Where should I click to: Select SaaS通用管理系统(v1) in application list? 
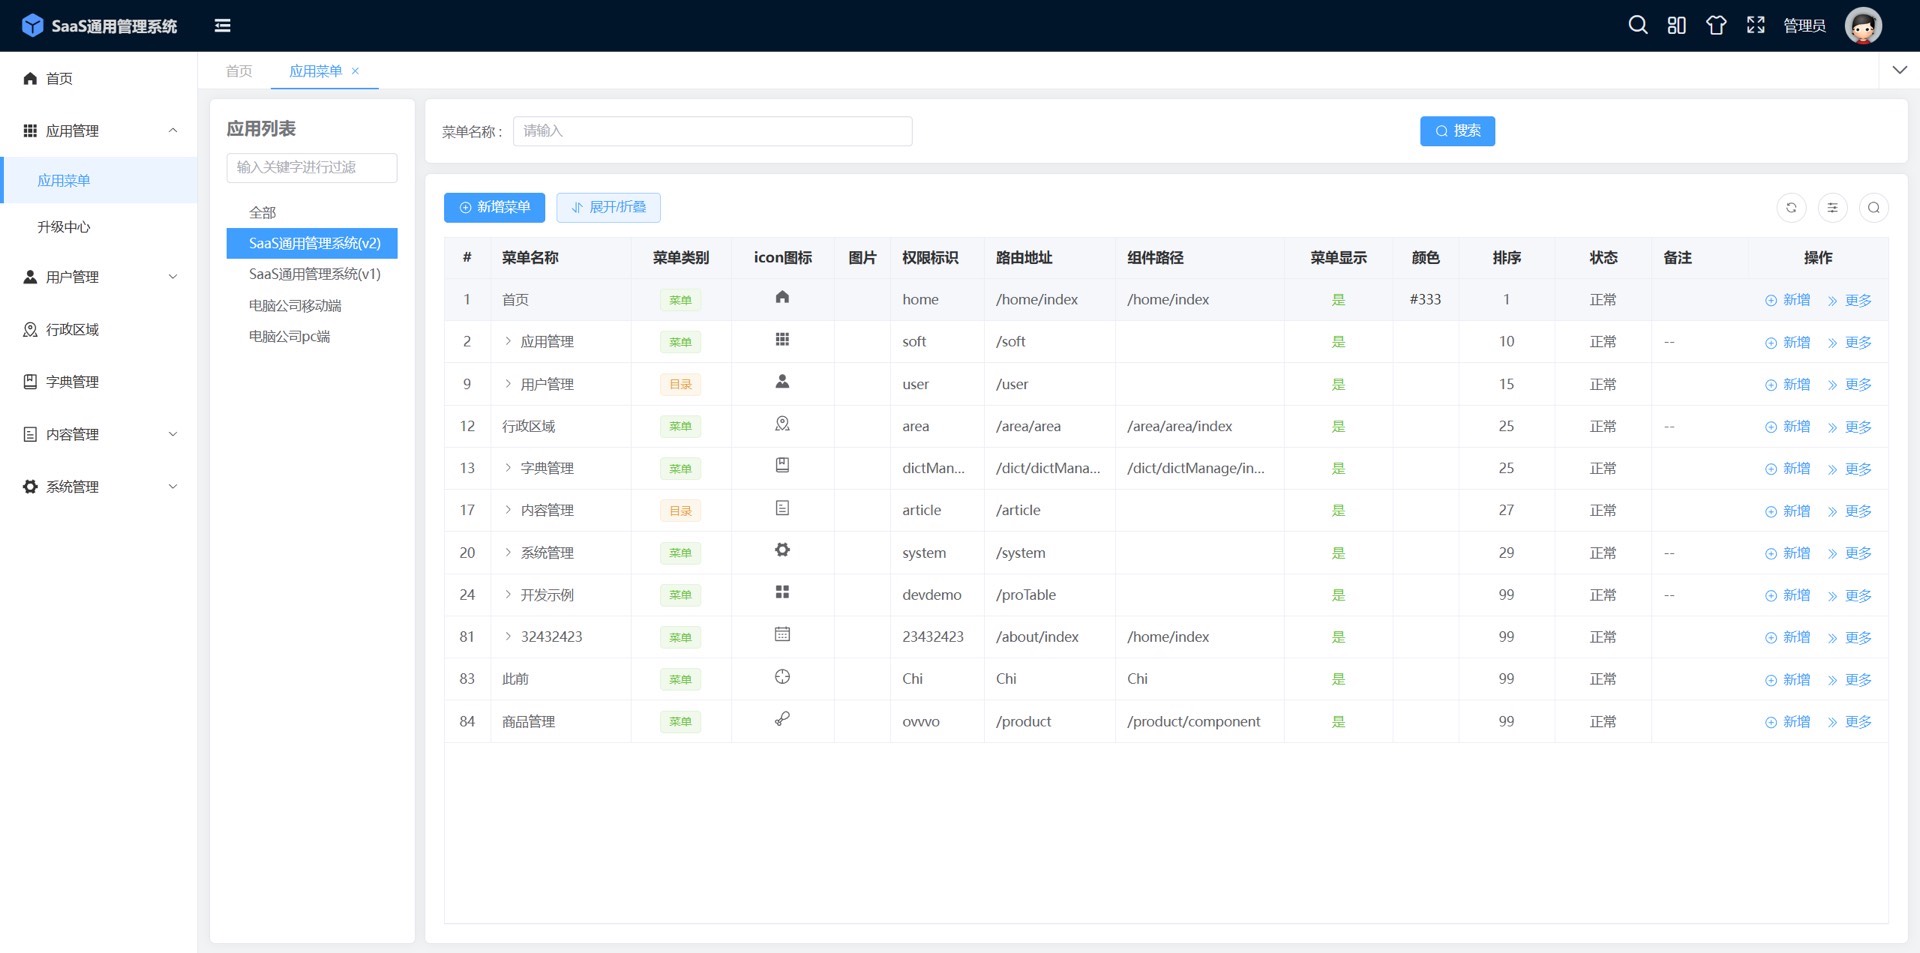click(314, 274)
